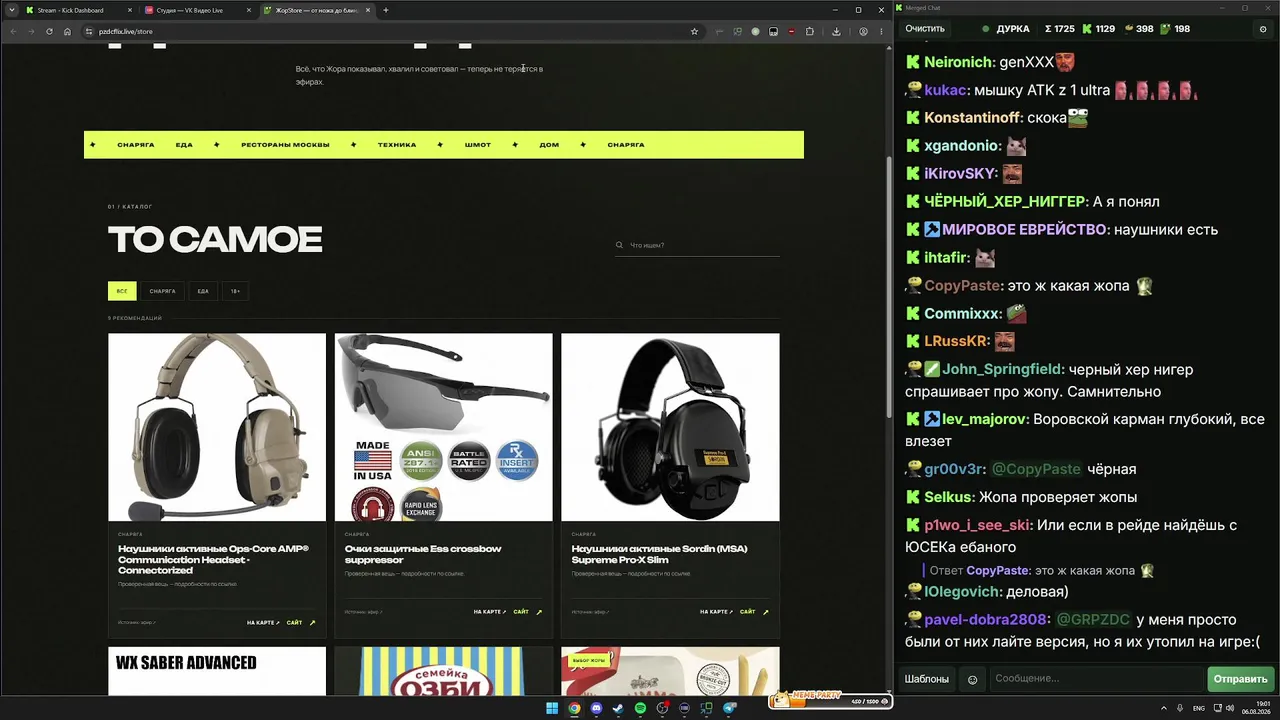
Task: Click the username Neironich in chat
Action: coord(958,62)
